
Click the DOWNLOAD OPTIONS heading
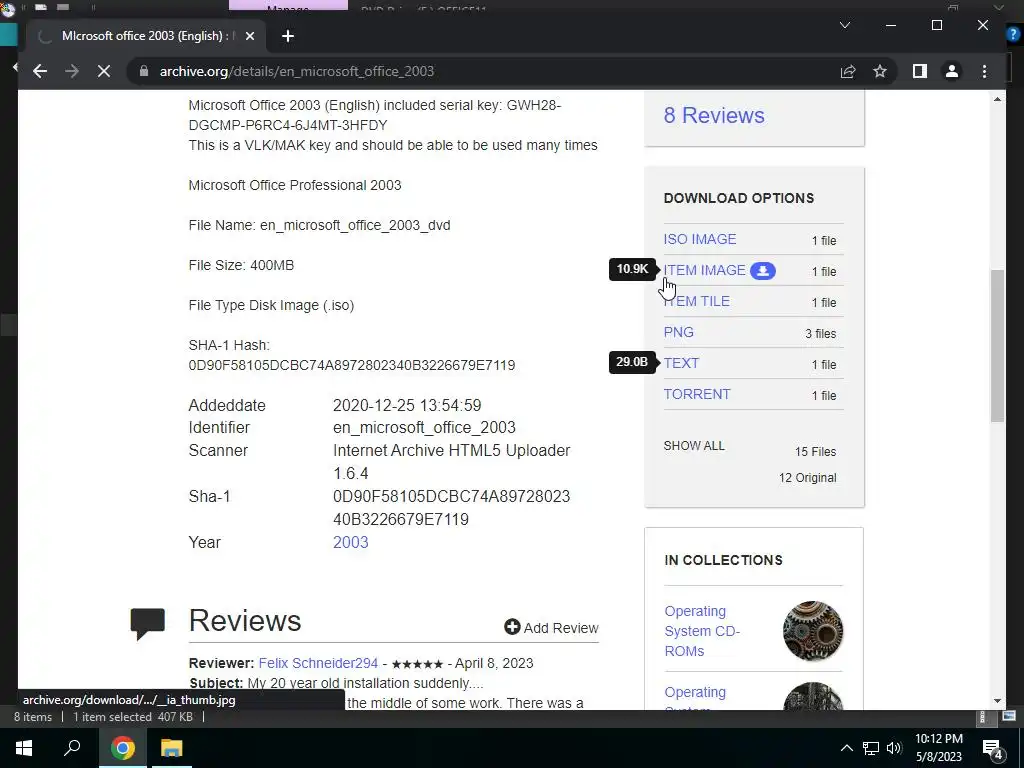[739, 199]
